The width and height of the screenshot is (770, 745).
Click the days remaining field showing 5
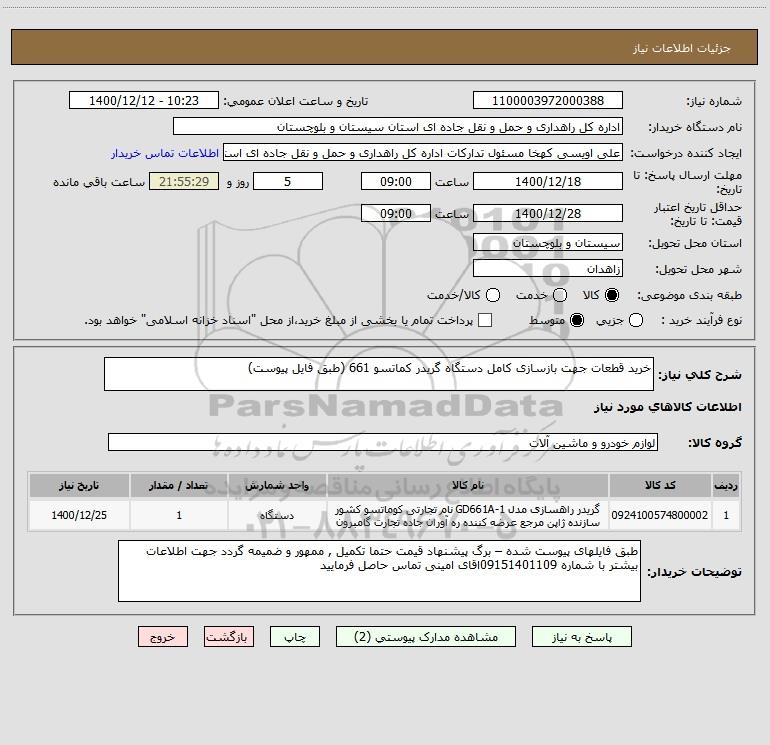tap(288, 181)
